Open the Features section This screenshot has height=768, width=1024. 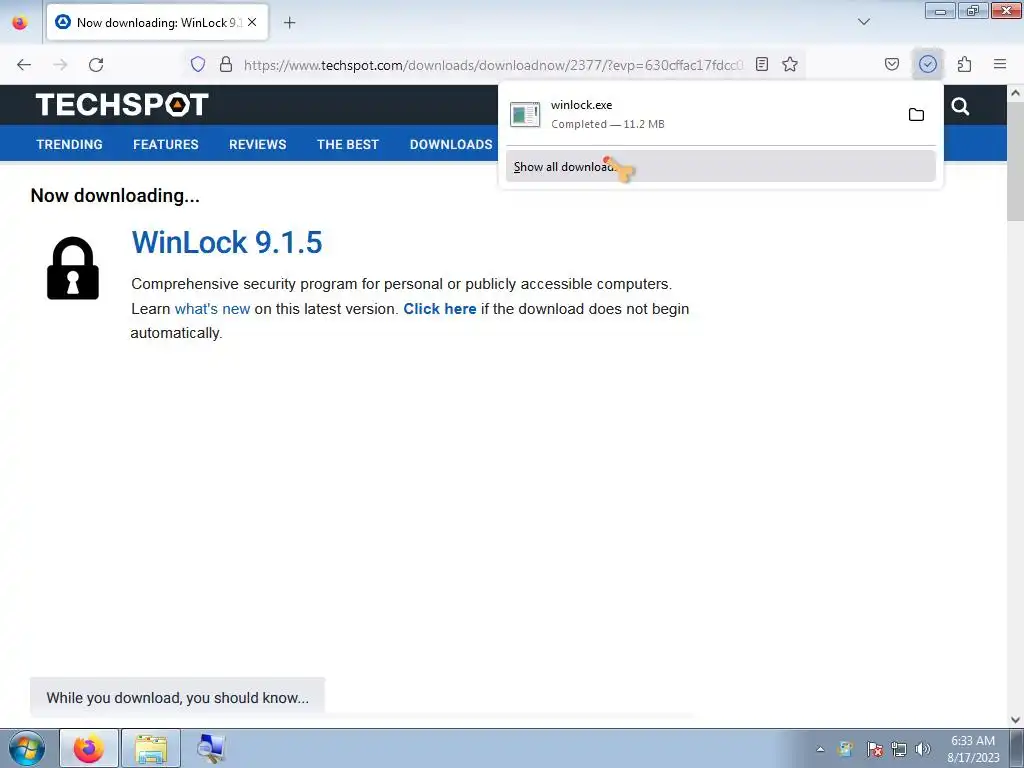tap(166, 144)
